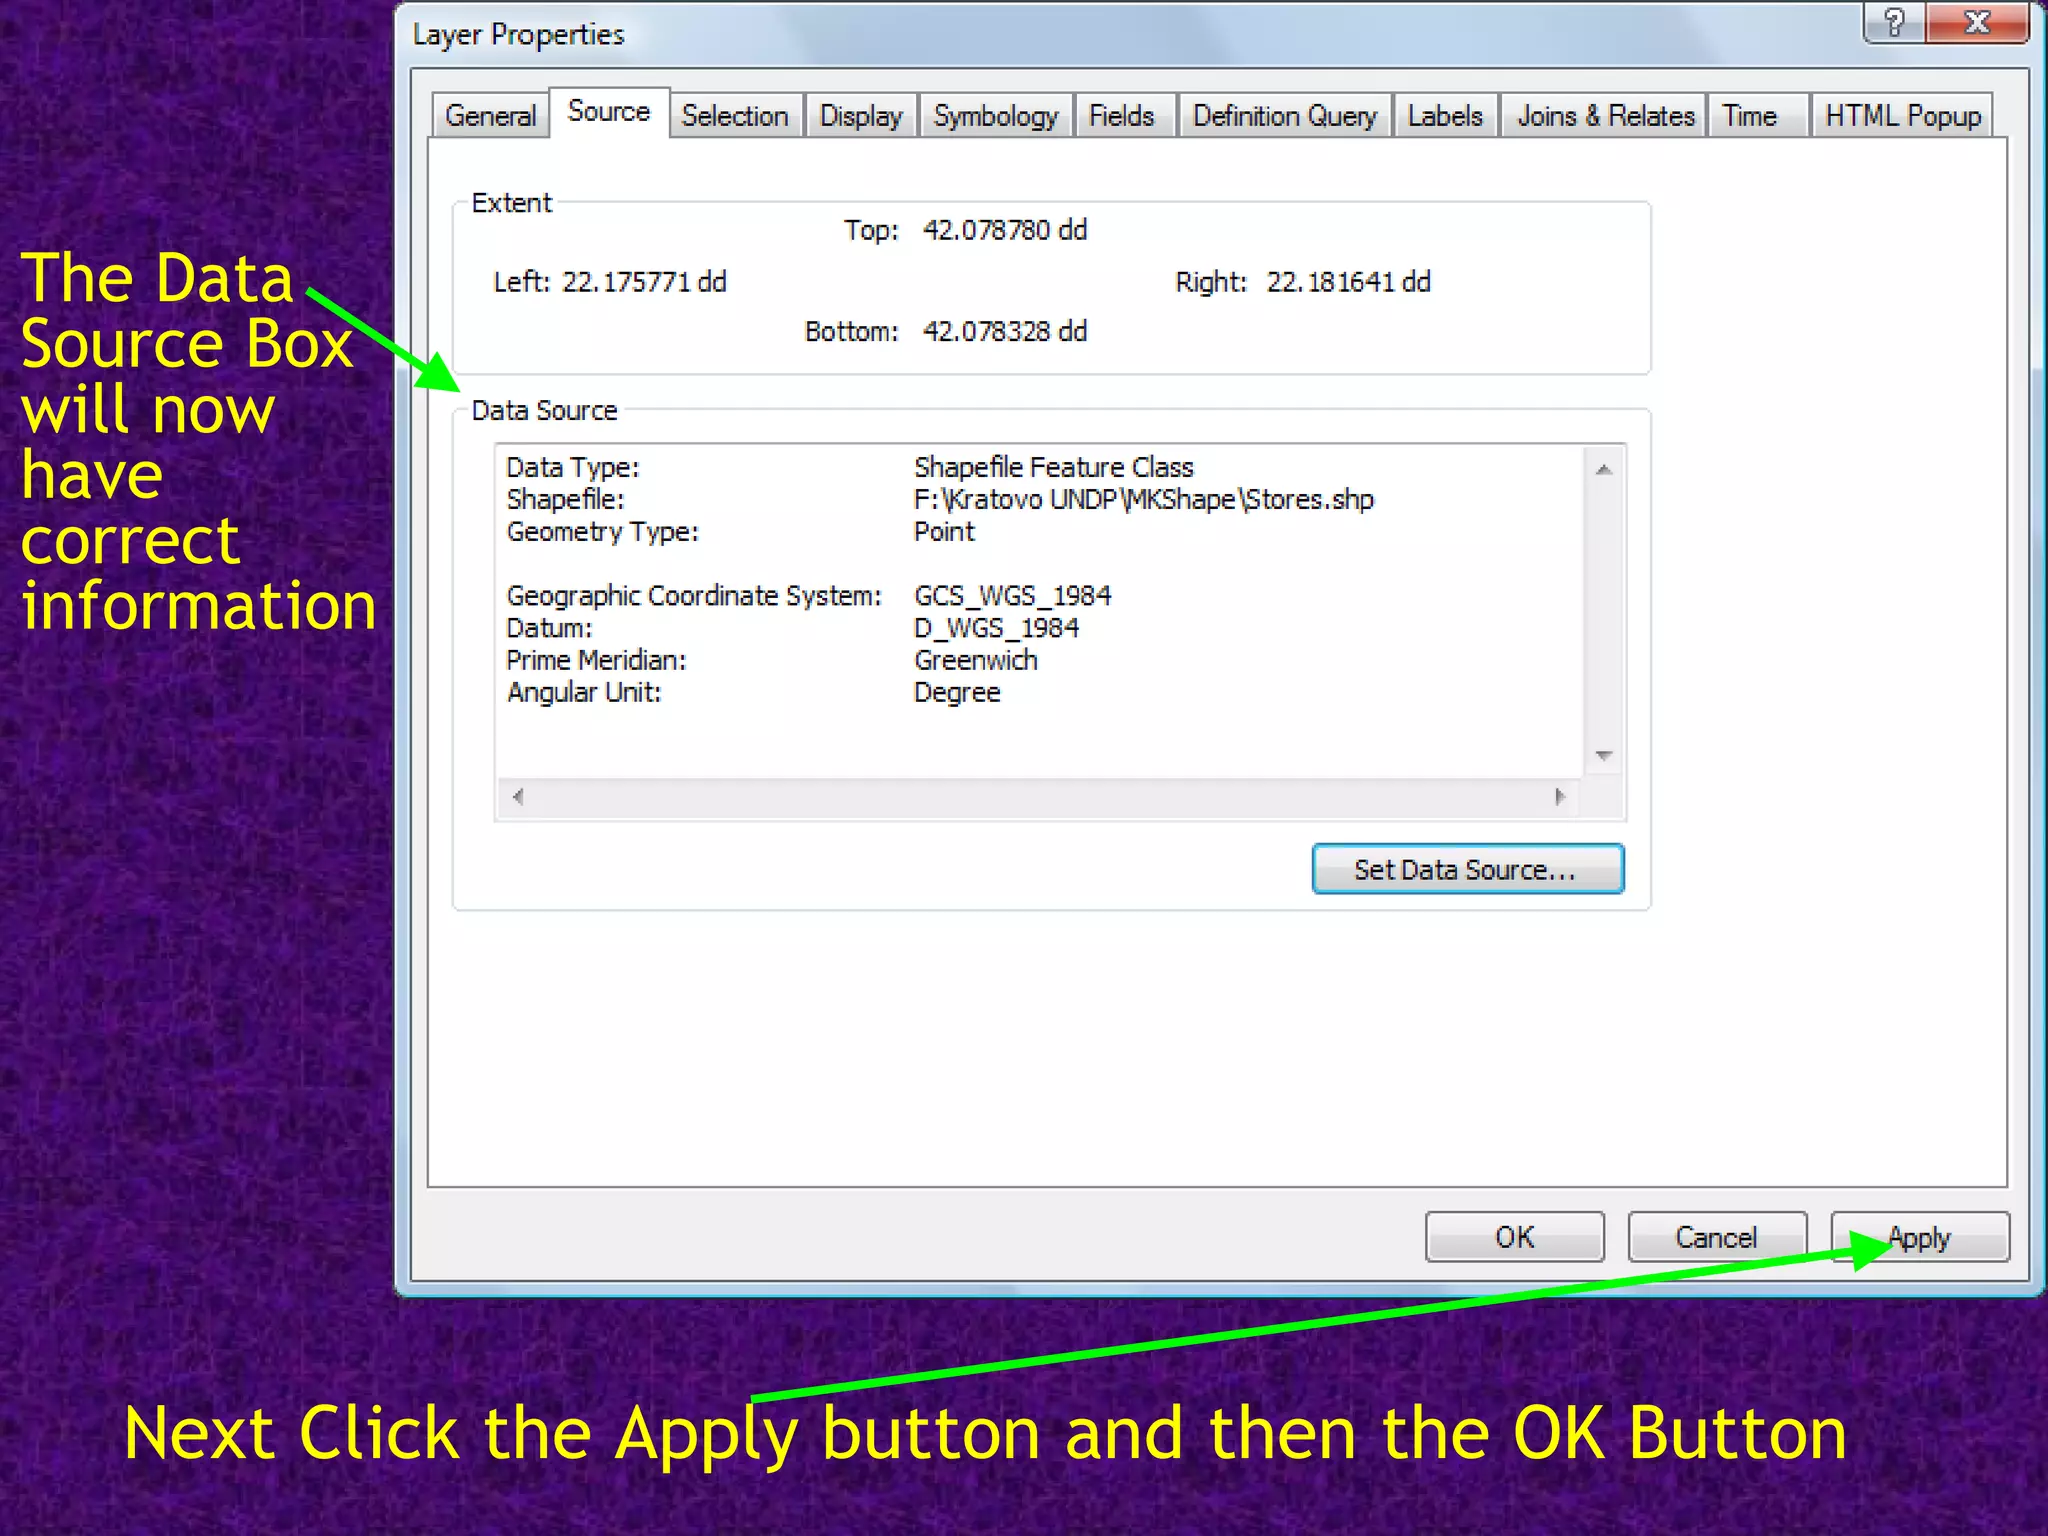Click the D_WGS_1984 datum value
Screen dimensions: 2048x1536
tap(997, 628)
